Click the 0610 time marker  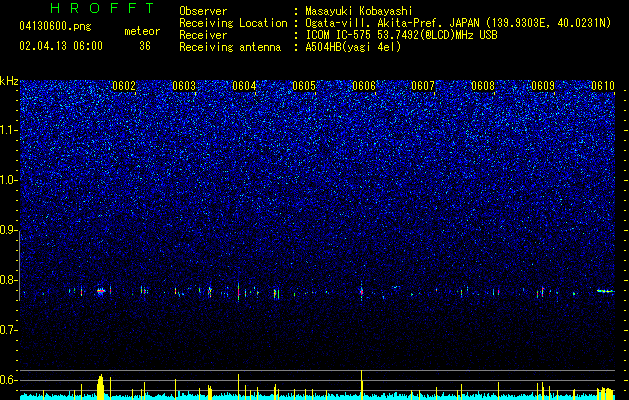[603, 86]
